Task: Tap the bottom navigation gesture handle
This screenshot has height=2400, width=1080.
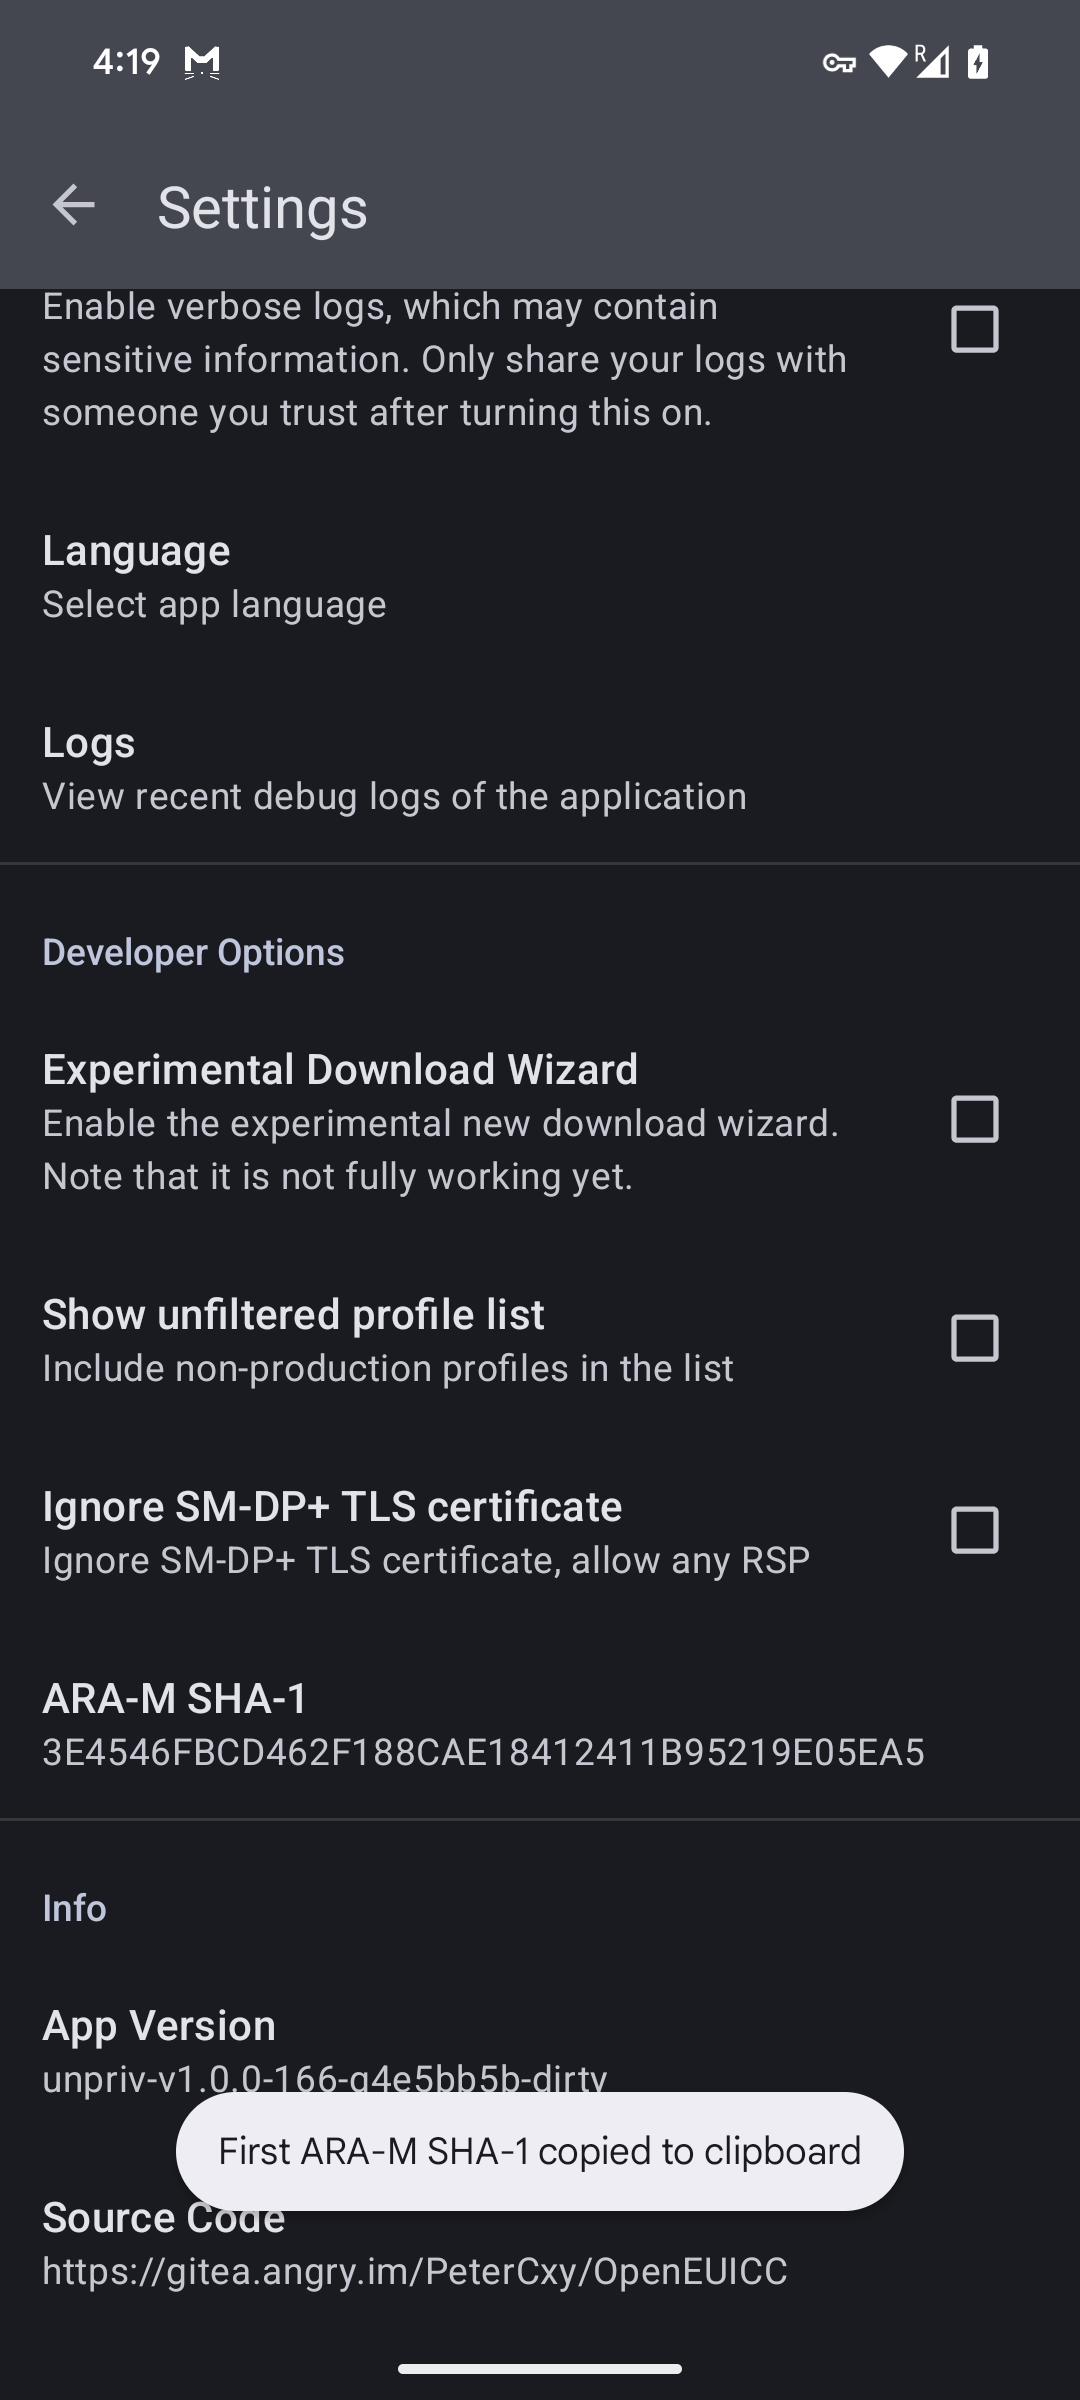Action: click(540, 2368)
